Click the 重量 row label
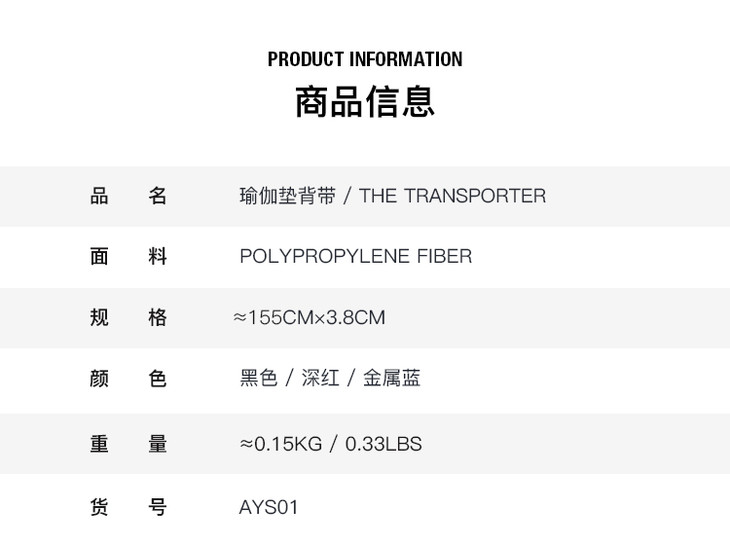 click(128, 444)
